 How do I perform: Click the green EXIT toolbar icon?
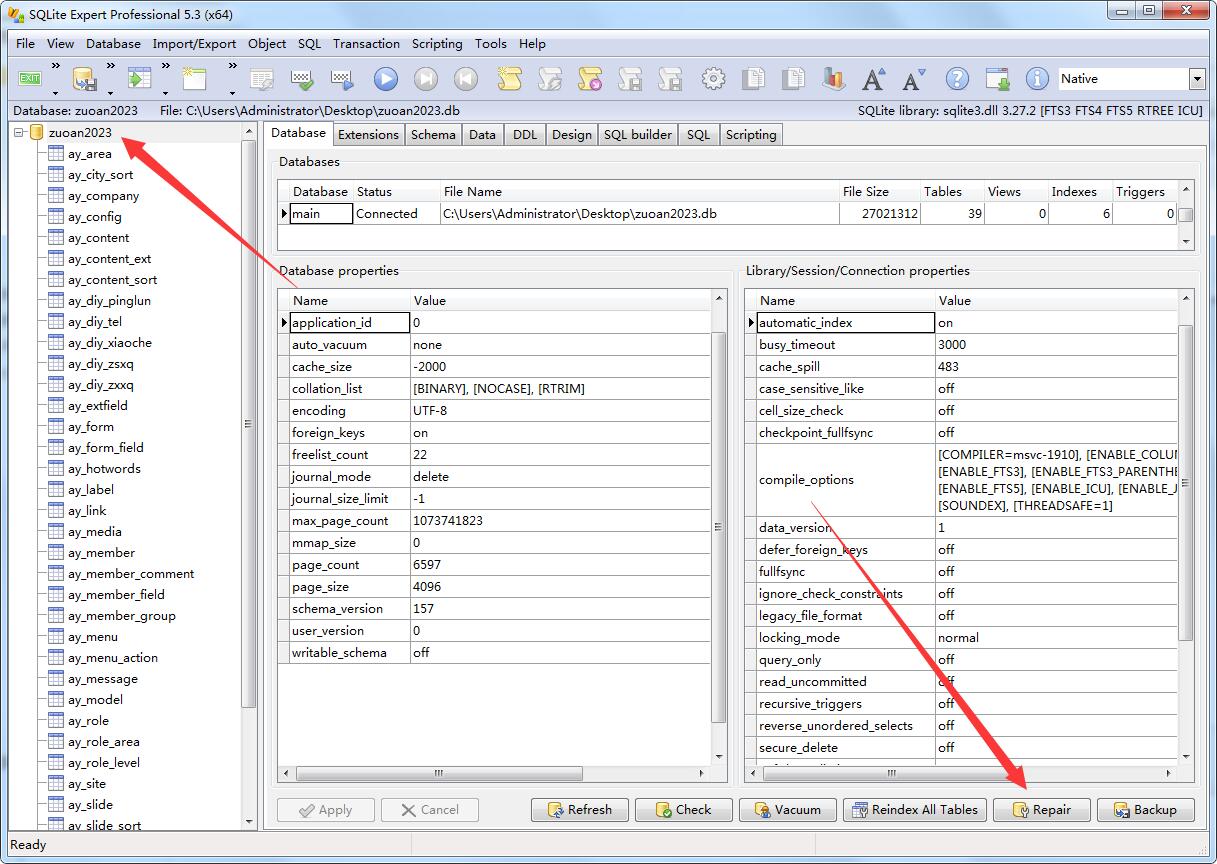coord(31,79)
